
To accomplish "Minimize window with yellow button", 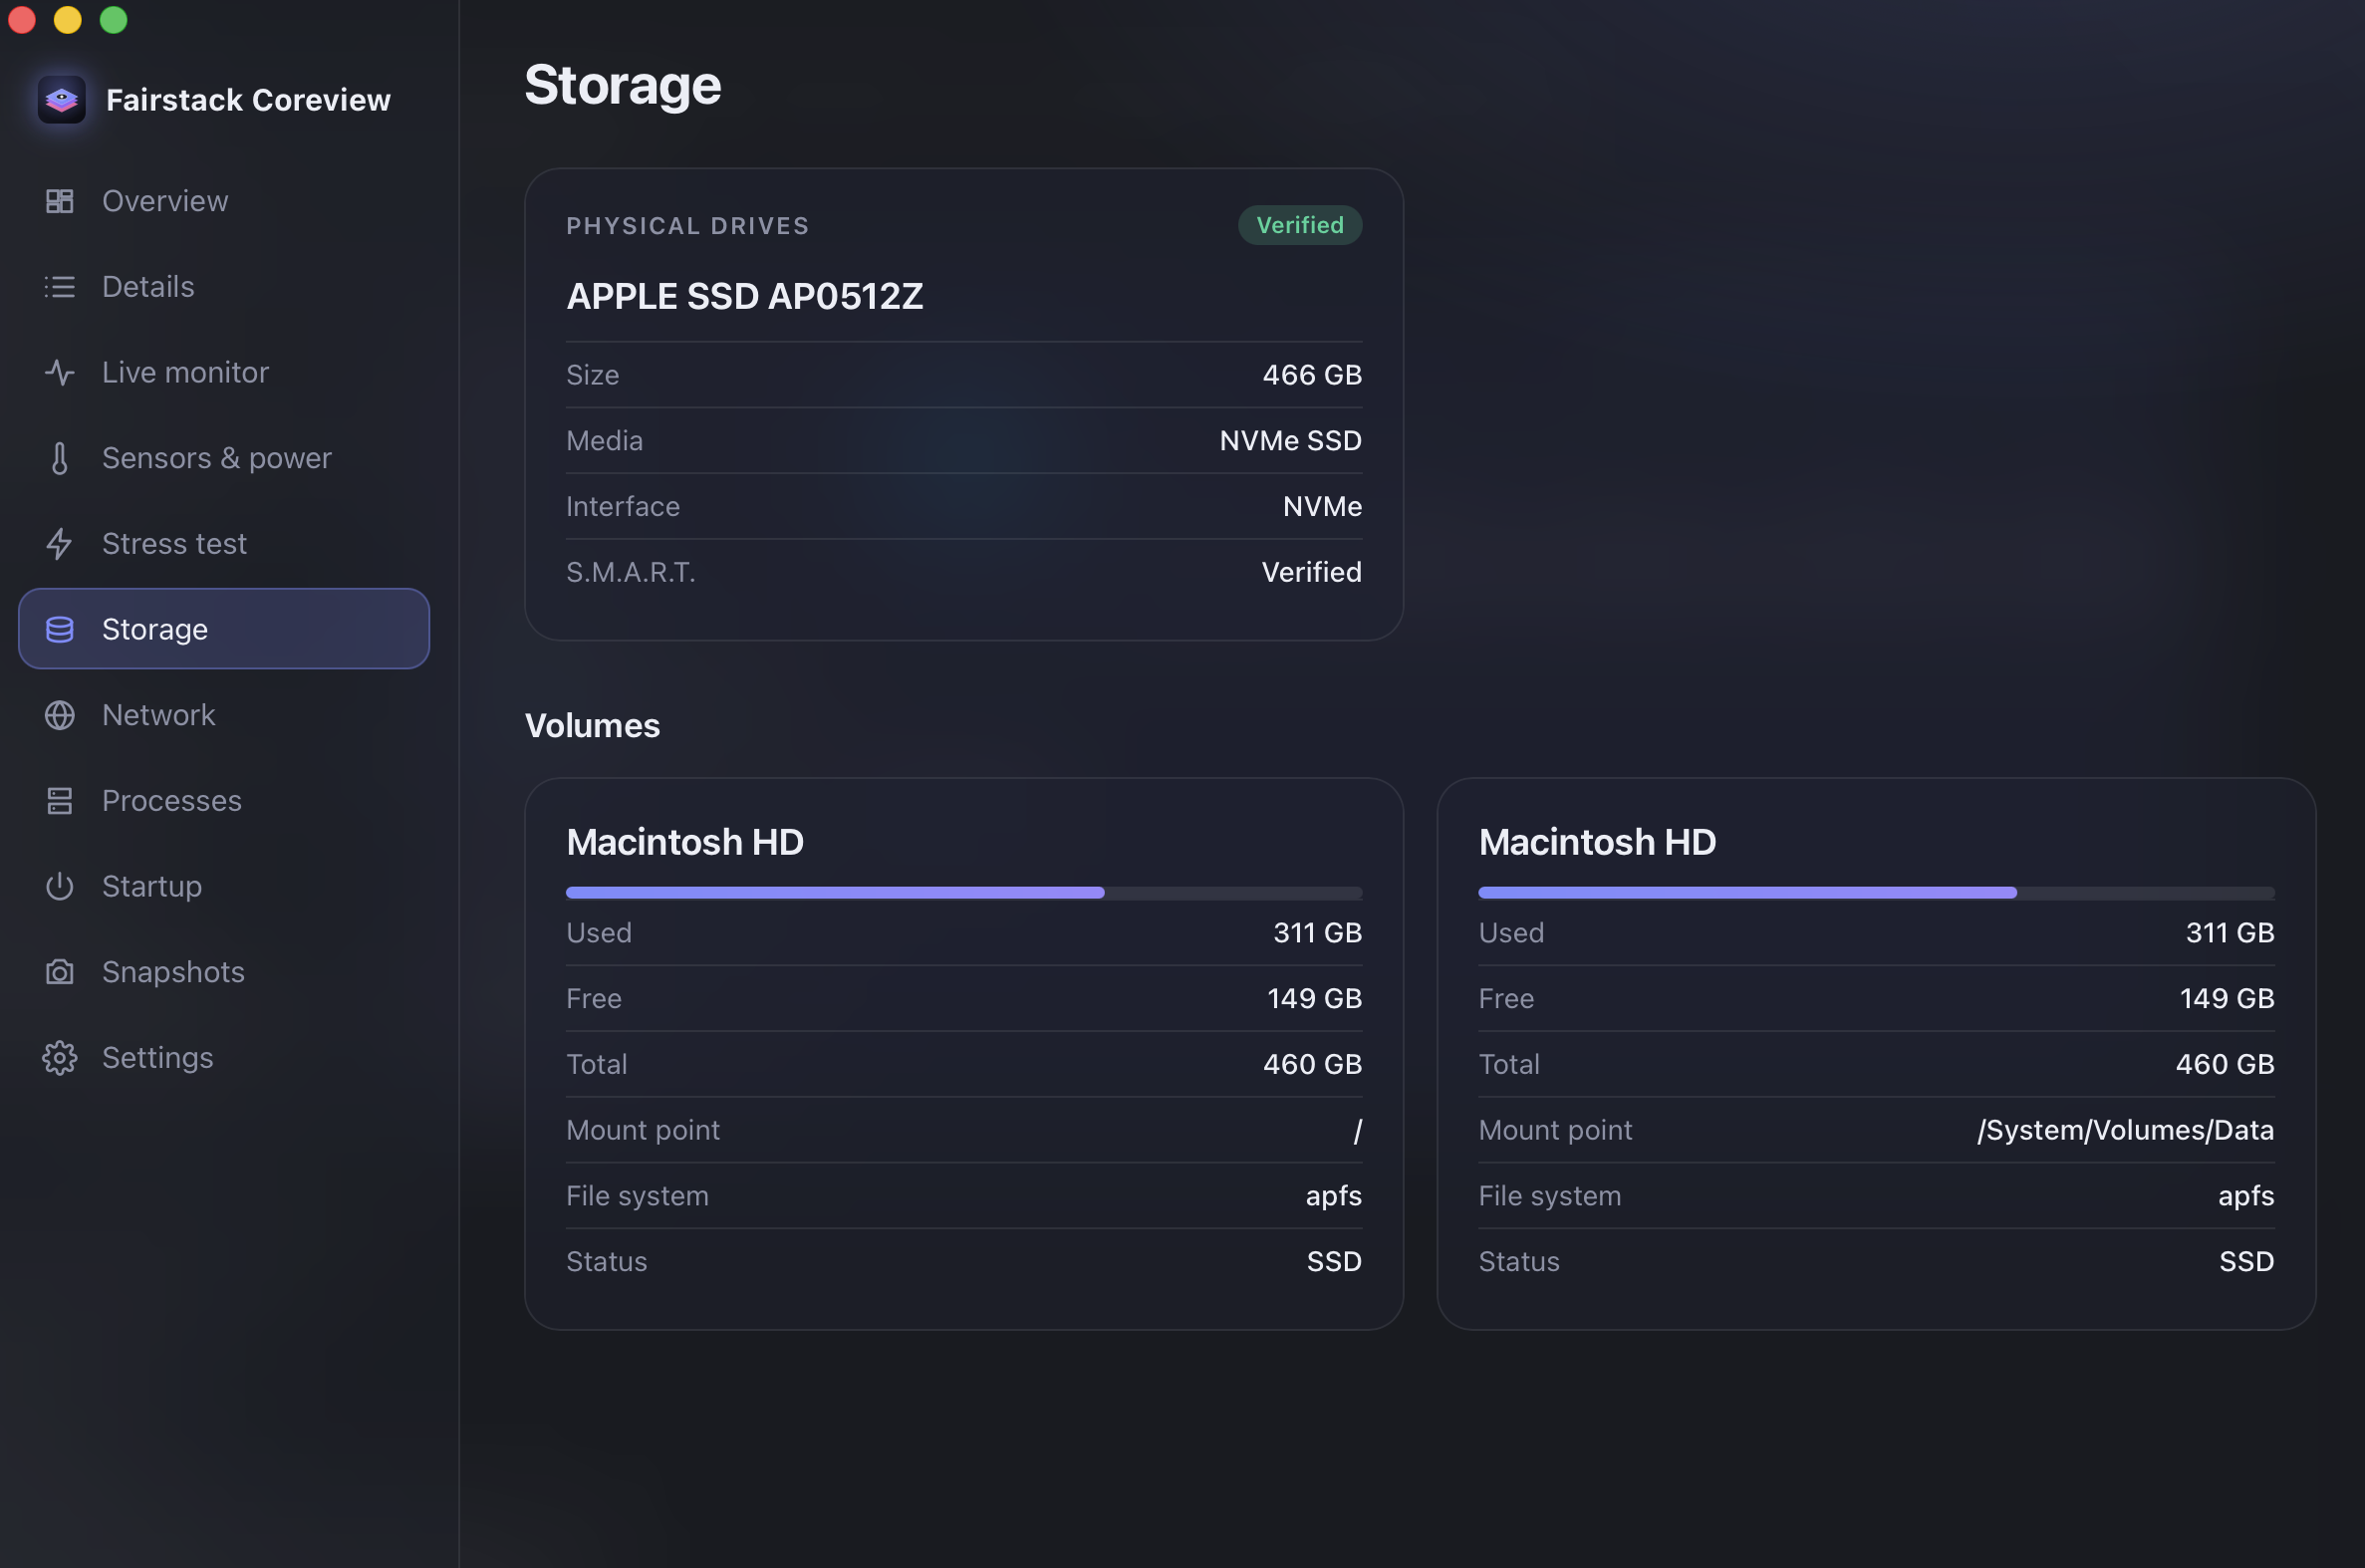I will coord(68,20).
